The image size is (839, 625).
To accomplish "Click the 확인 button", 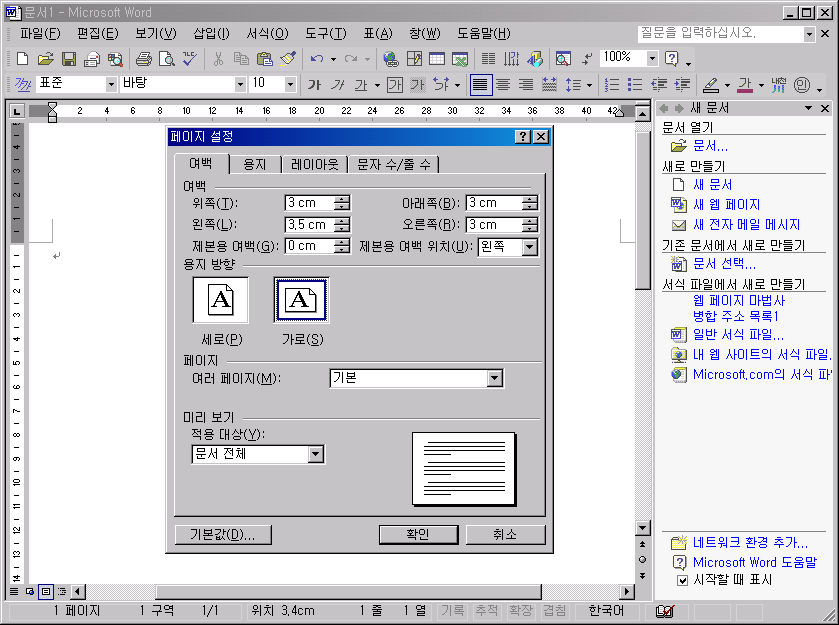I will click(418, 535).
